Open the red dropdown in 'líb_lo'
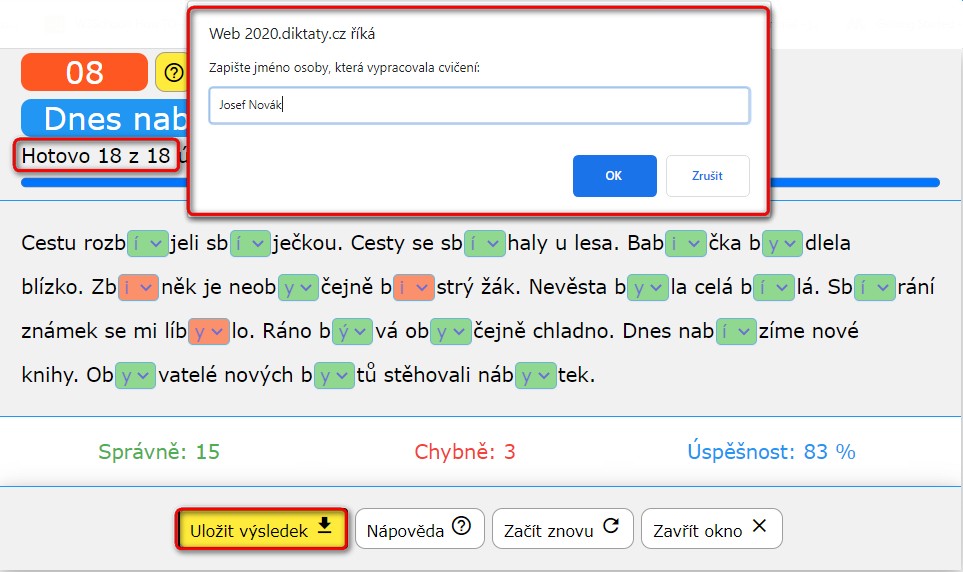This screenshot has height=572, width=963. (210, 331)
